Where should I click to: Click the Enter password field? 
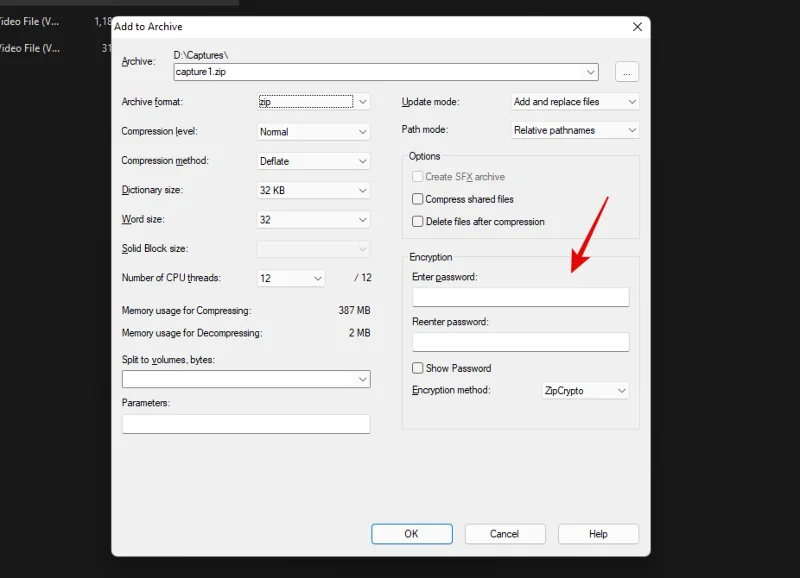520,297
